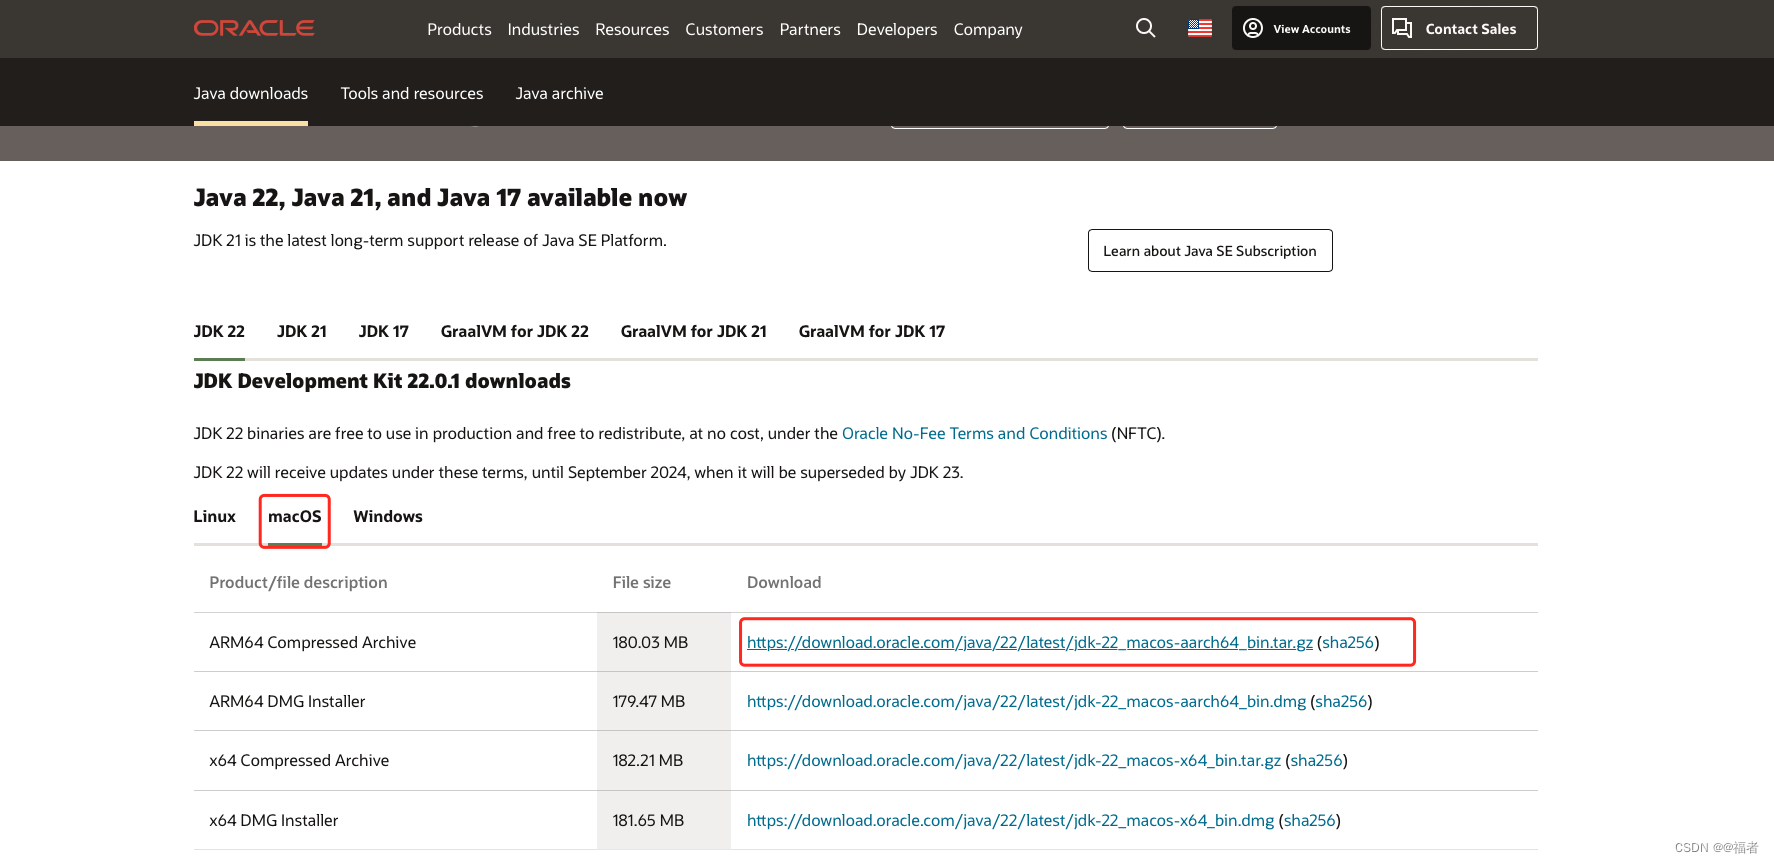
Task: Open the Customers menu
Action: [724, 29]
